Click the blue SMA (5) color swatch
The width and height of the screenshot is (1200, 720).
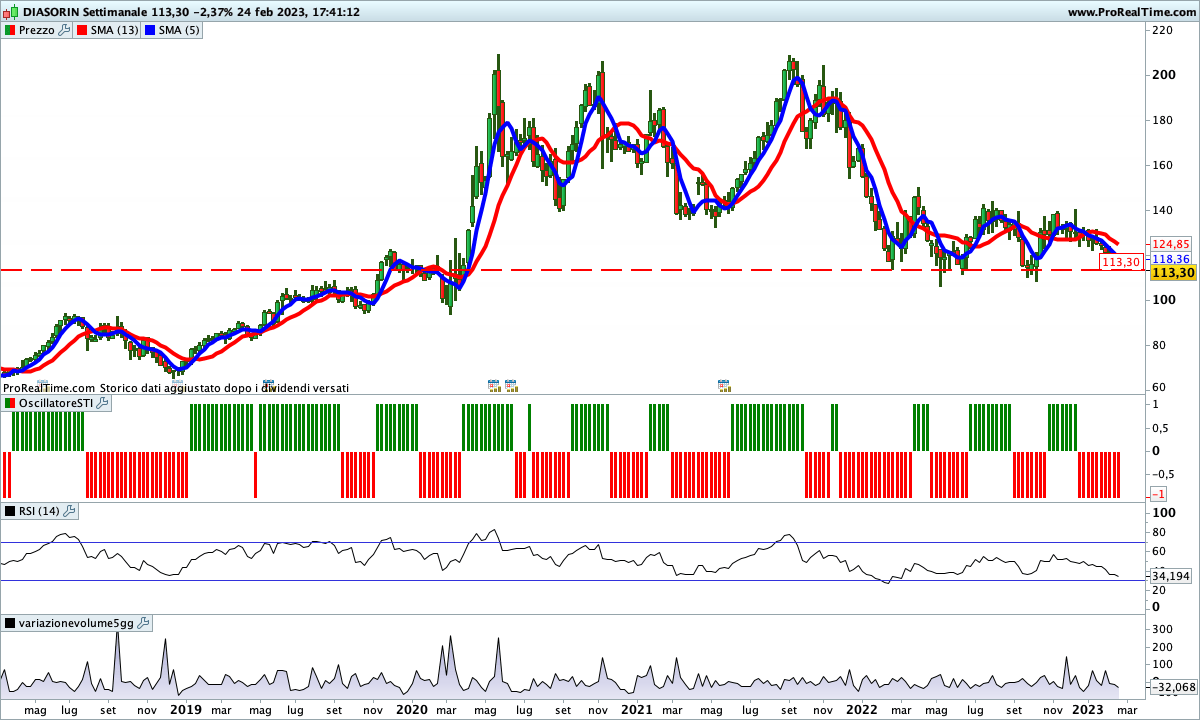[151, 30]
